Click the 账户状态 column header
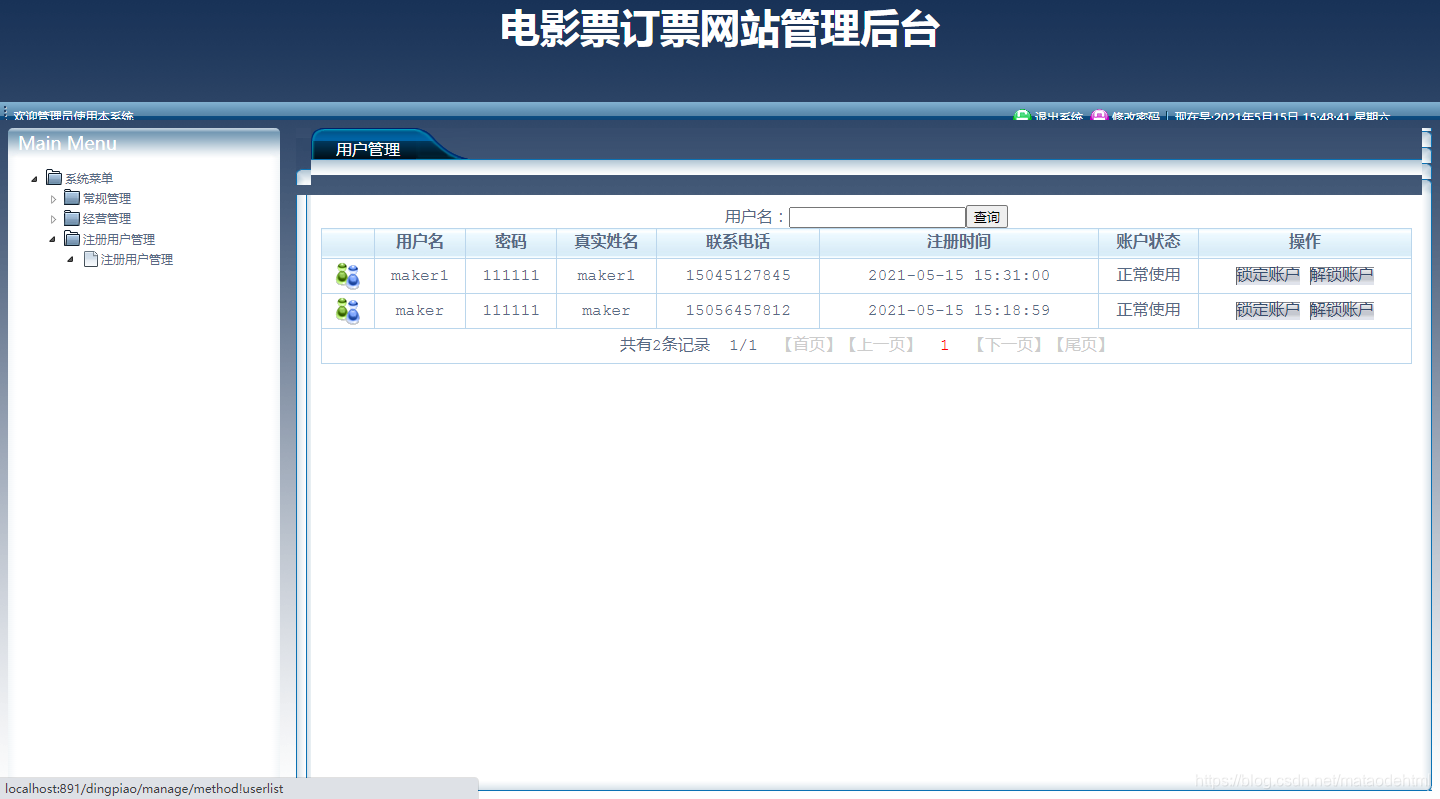The width and height of the screenshot is (1440, 799). 1148,242
